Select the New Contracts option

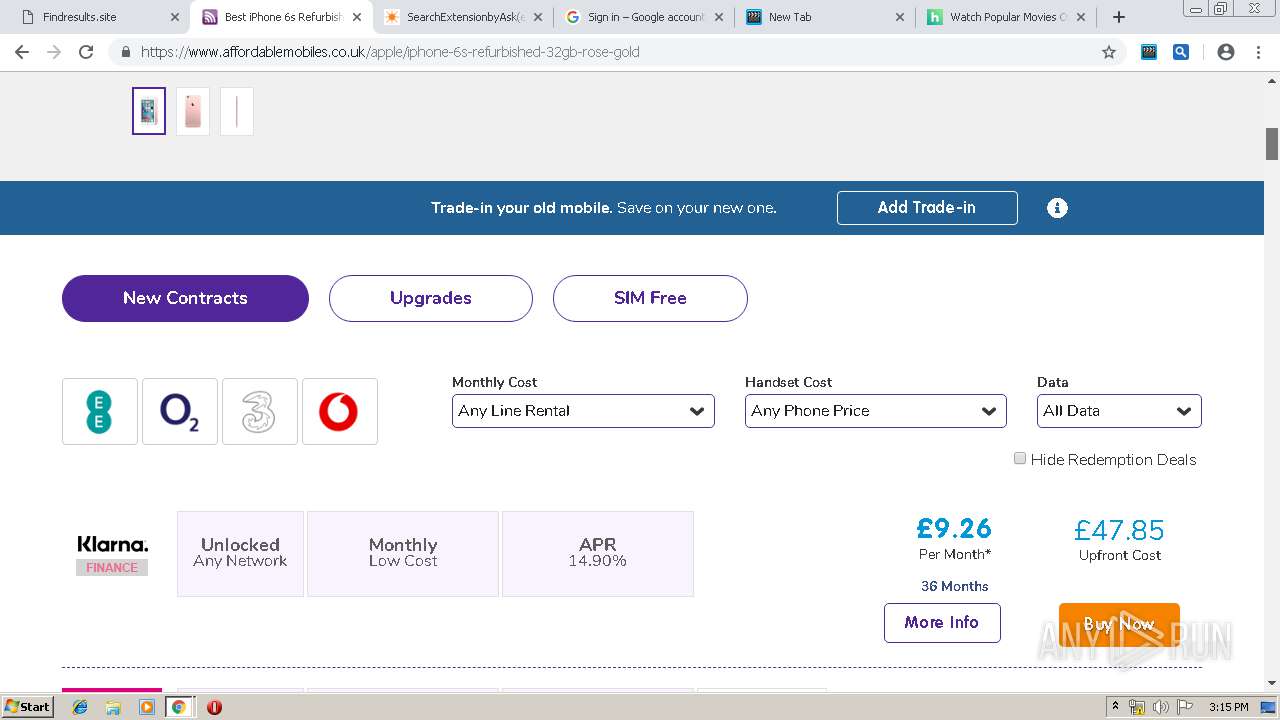click(185, 298)
